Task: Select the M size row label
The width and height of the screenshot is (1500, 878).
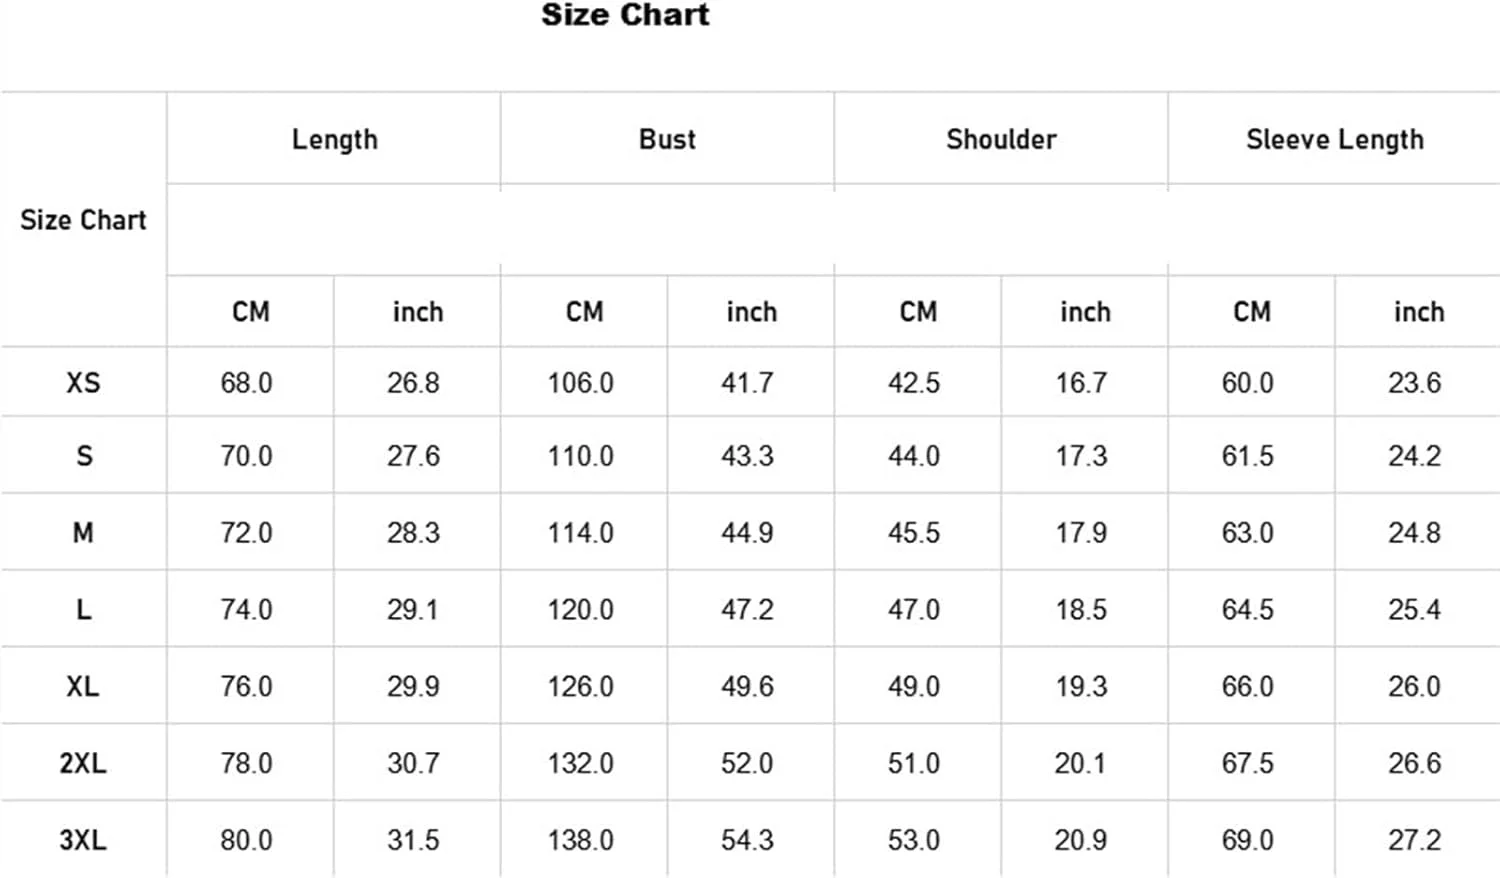Action: point(83,533)
